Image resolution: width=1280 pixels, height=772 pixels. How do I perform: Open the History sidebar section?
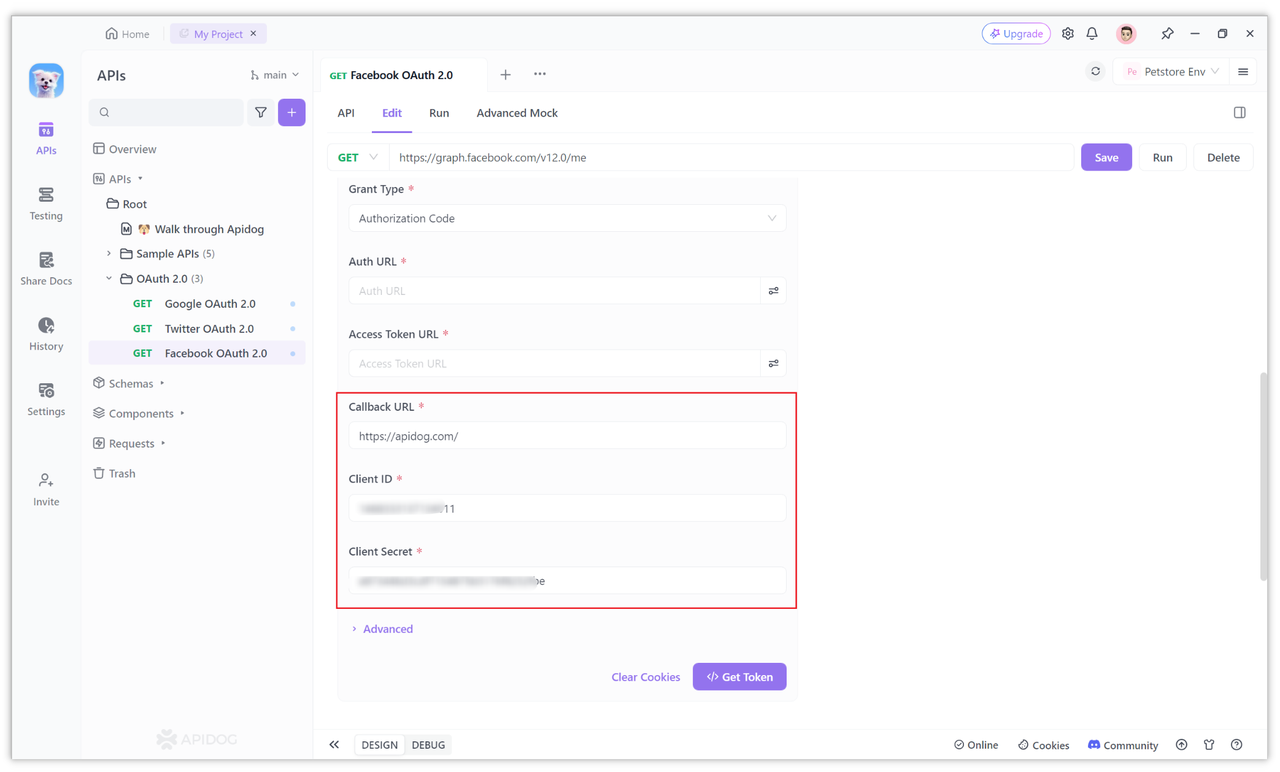point(46,333)
